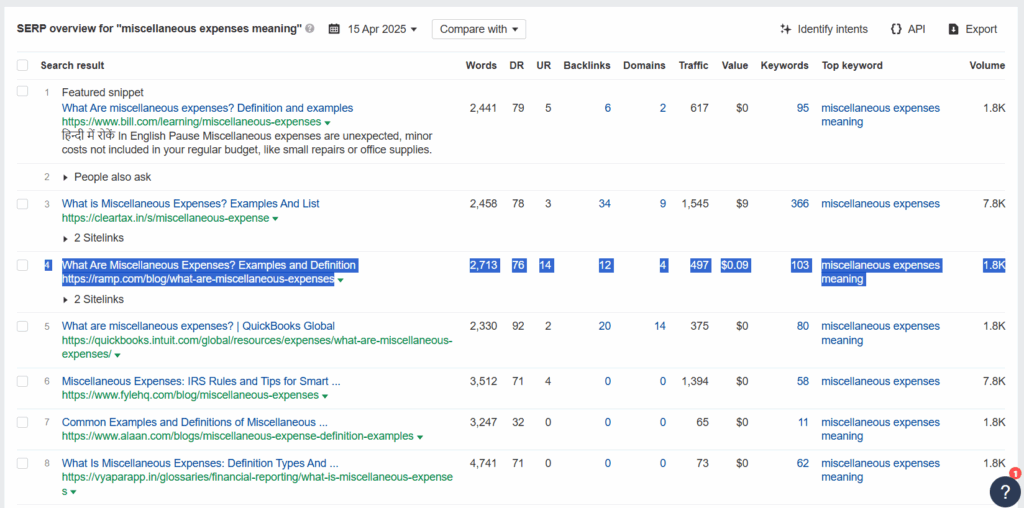Select the checkbox for QuickBooks Global result
Screen dimensions: 1024x508
[x=23, y=326]
